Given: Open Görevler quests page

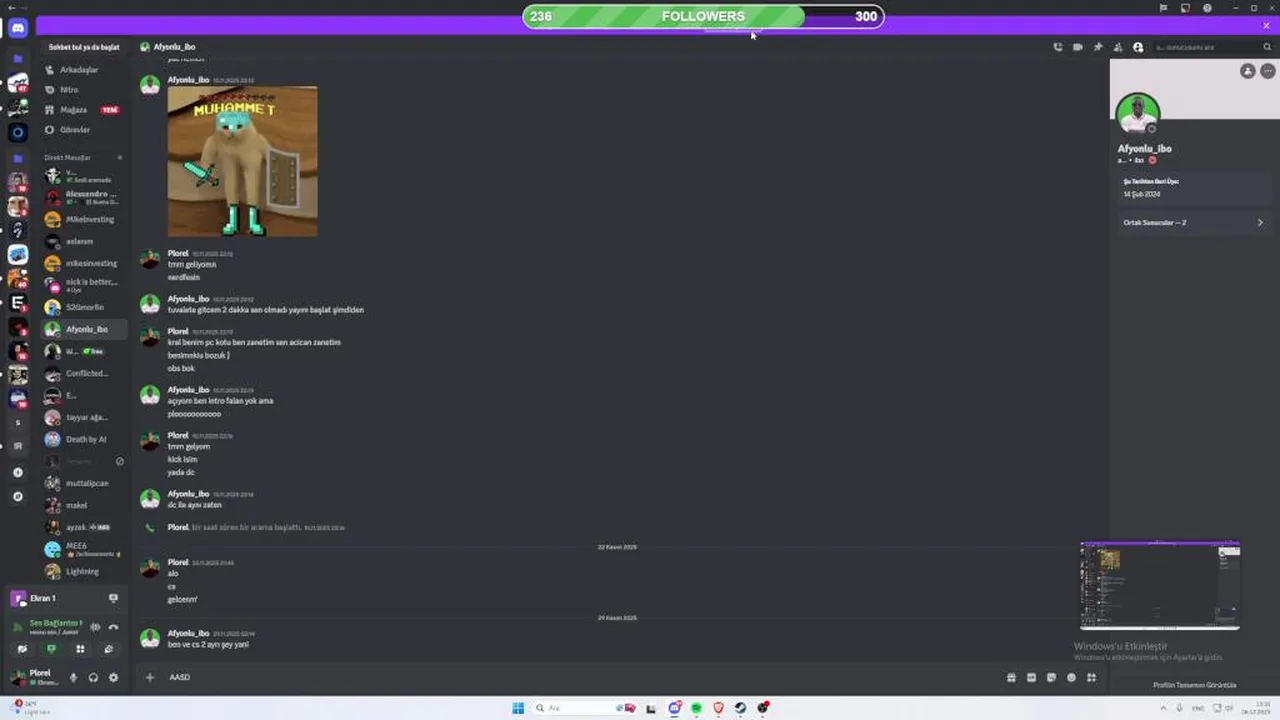Looking at the screenshot, I should (86, 130).
